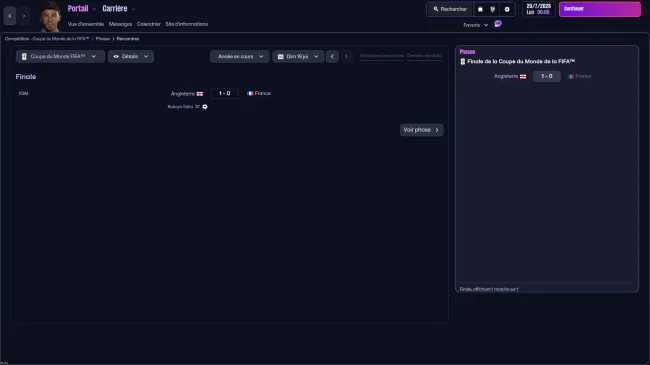Open the Dim 19 jui date dropdown
The image size is (650, 365).
pos(298,56)
